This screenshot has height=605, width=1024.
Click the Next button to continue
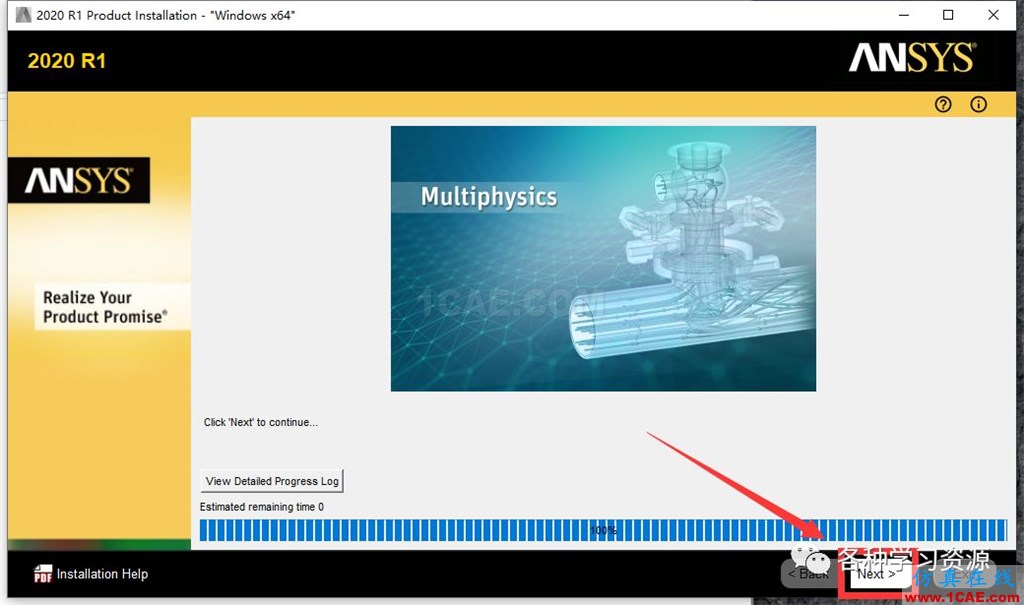(x=876, y=574)
